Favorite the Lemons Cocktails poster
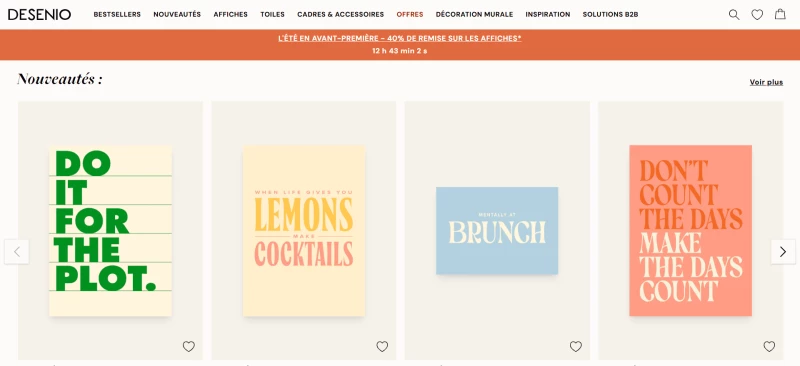Image resolution: width=800 pixels, height=366 pixels. 382,347
